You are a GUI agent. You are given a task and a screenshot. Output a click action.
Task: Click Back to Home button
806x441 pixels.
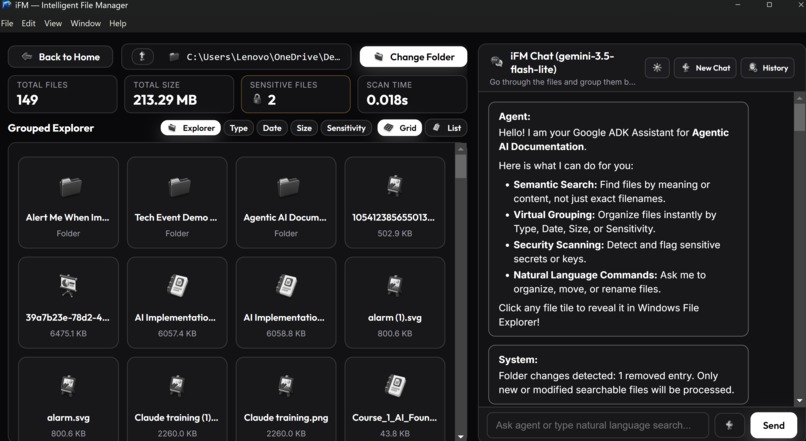click(x=60, y=57)
